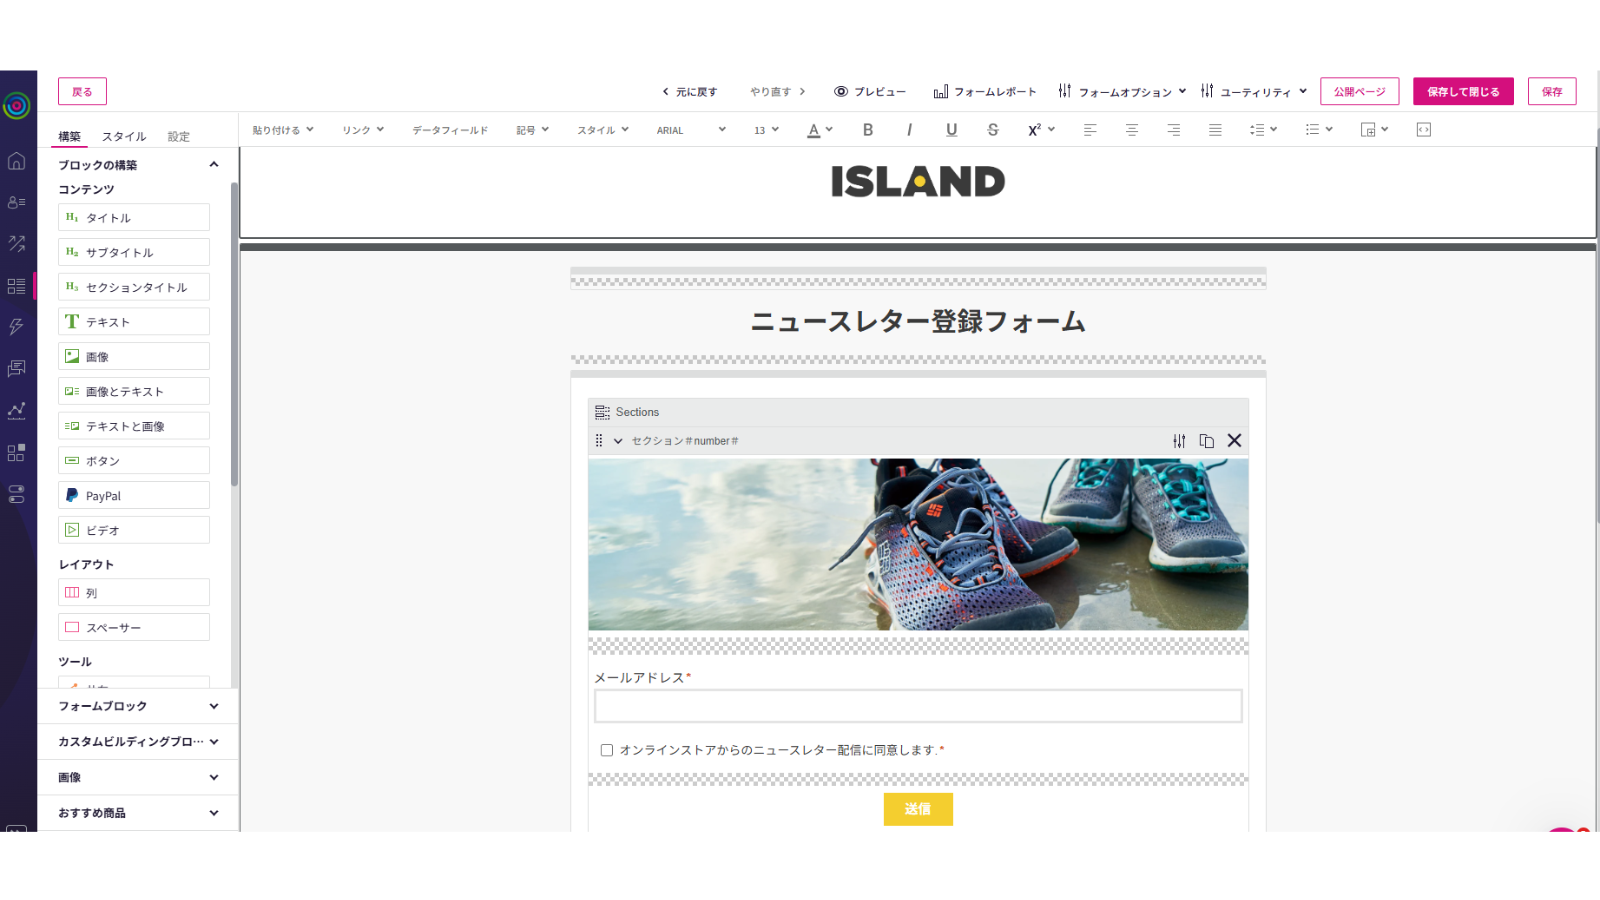This screenshot has width=1600, height=900.
Task: Center align the text
Action: pos(1132,130)
